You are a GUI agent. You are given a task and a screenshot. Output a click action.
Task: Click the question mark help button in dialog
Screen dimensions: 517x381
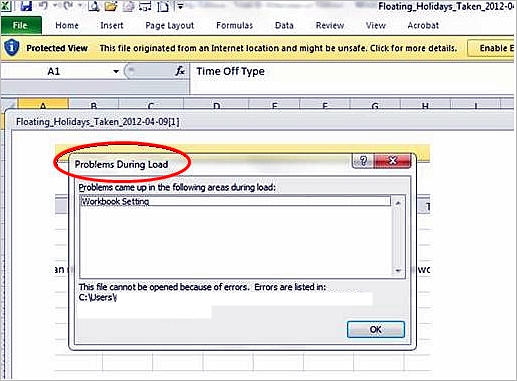coord(363,161)
